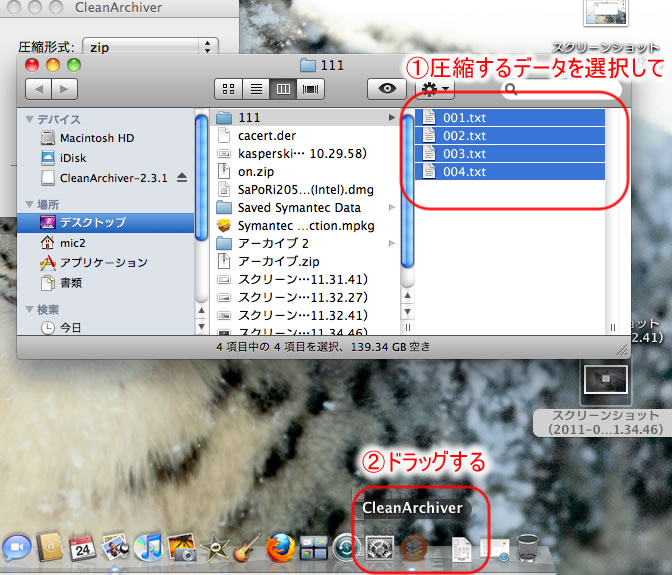Expand the 111 folder arrow
Image resolution: width=672 pixels, height=575 pixels.
391,117
